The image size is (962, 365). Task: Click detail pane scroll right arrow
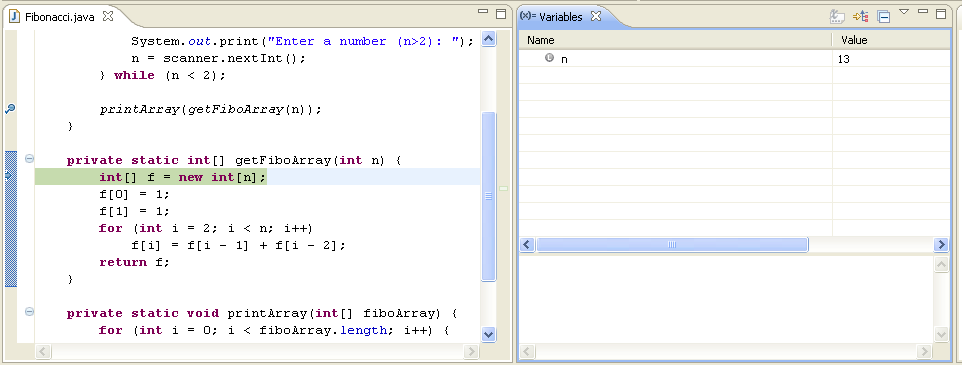pyautogui.click(x=926, y=352)
